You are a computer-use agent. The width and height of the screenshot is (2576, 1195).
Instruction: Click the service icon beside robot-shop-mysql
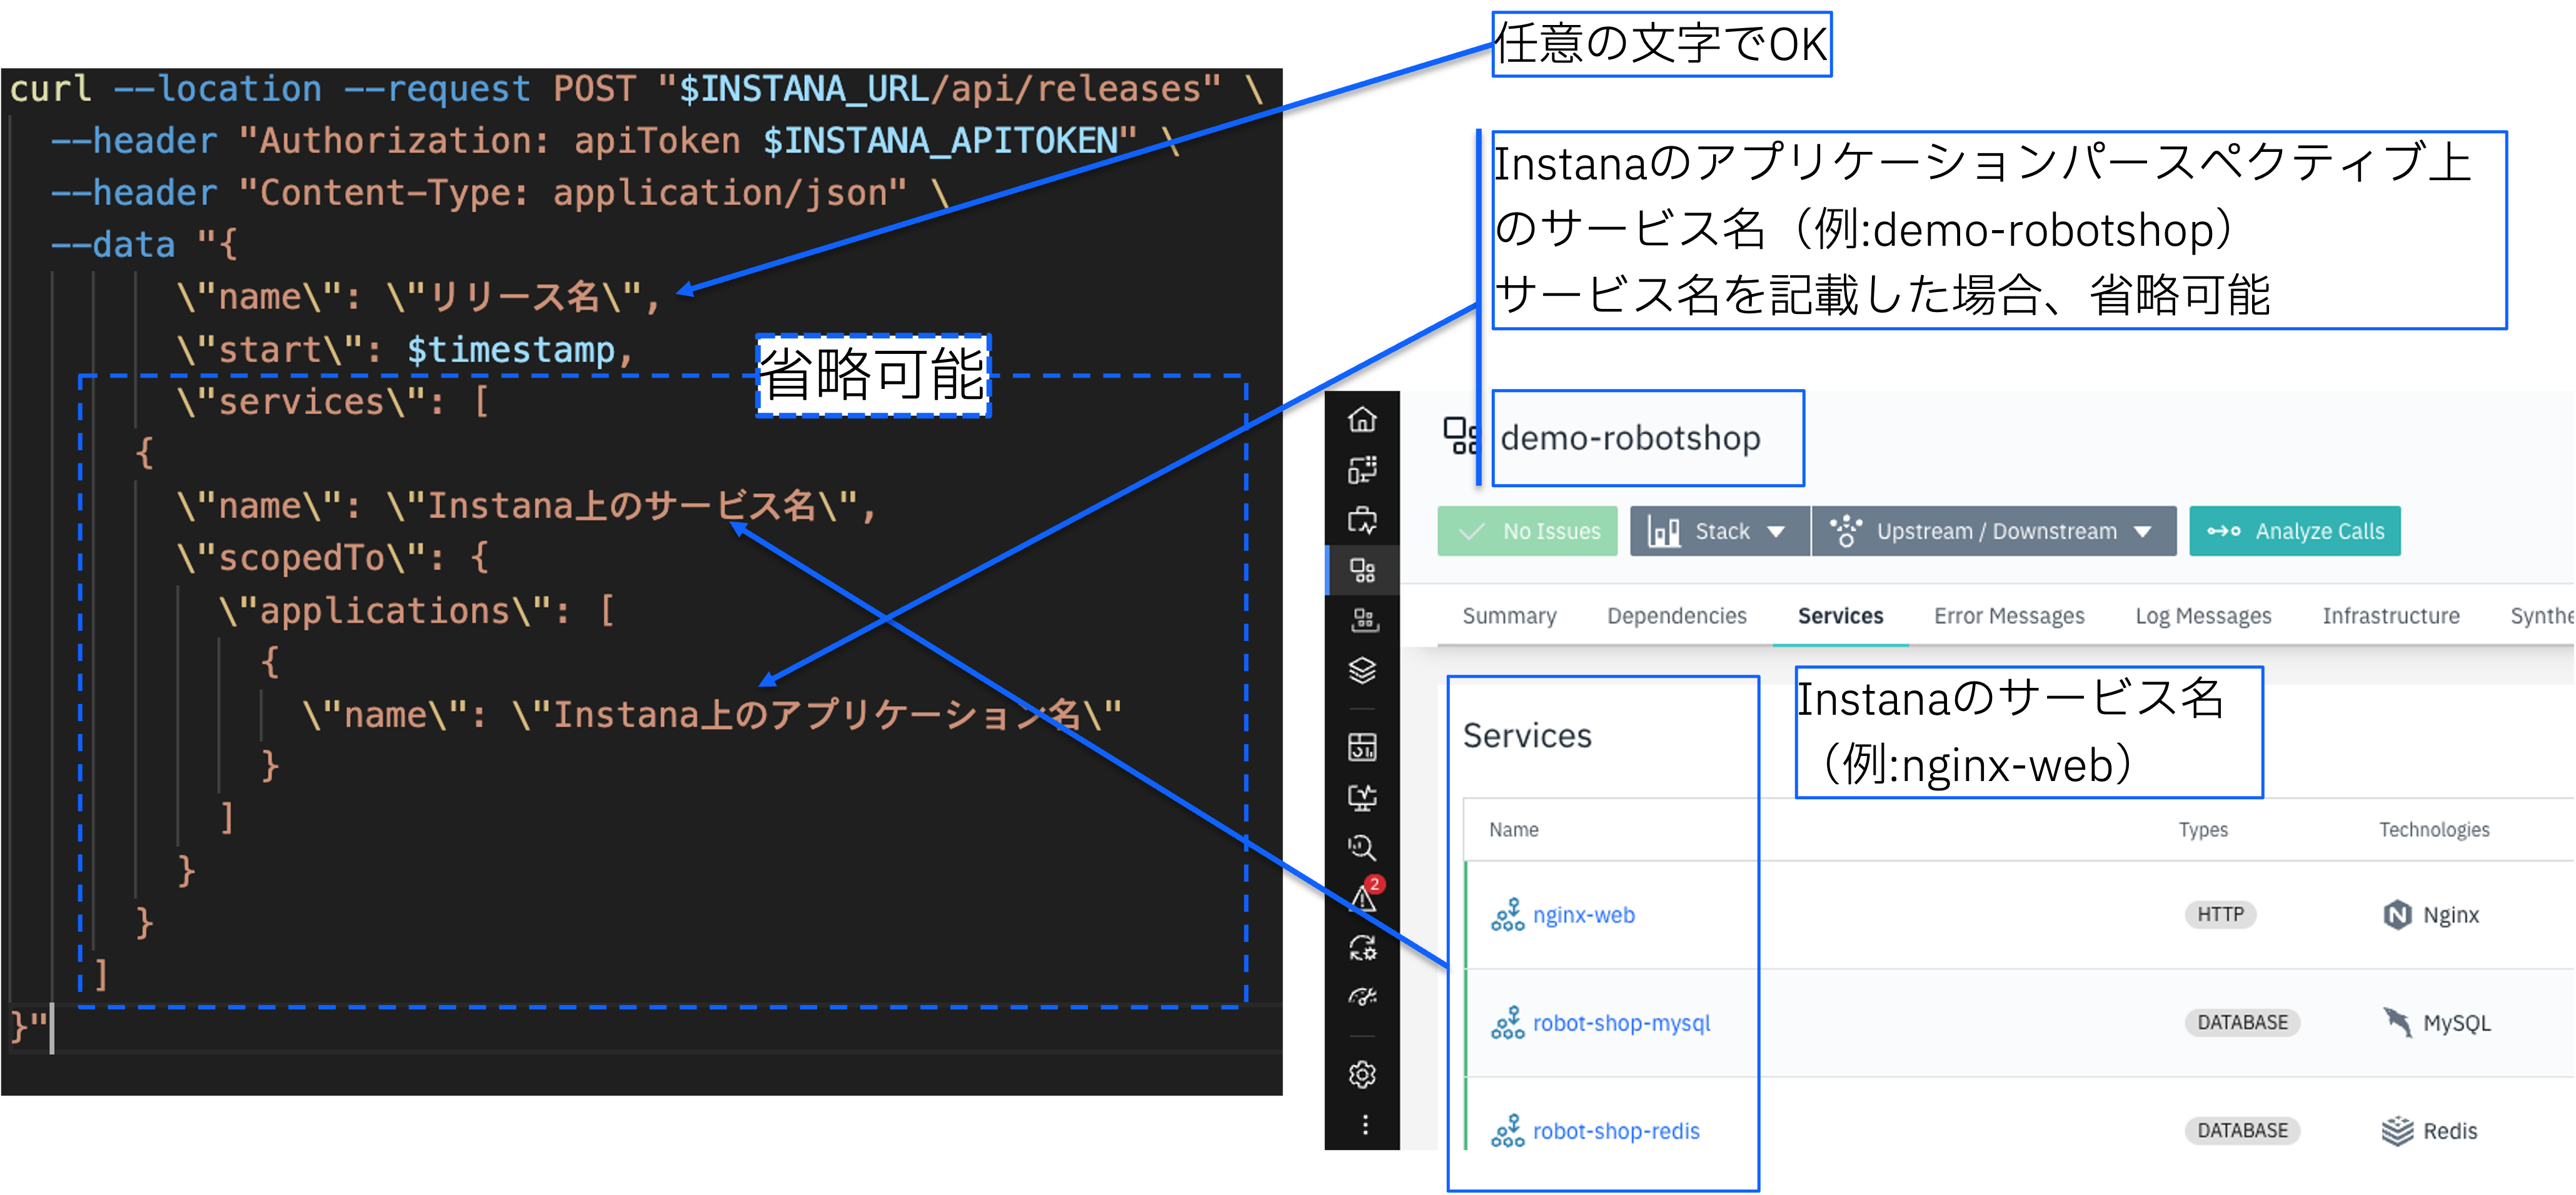1507,1023
